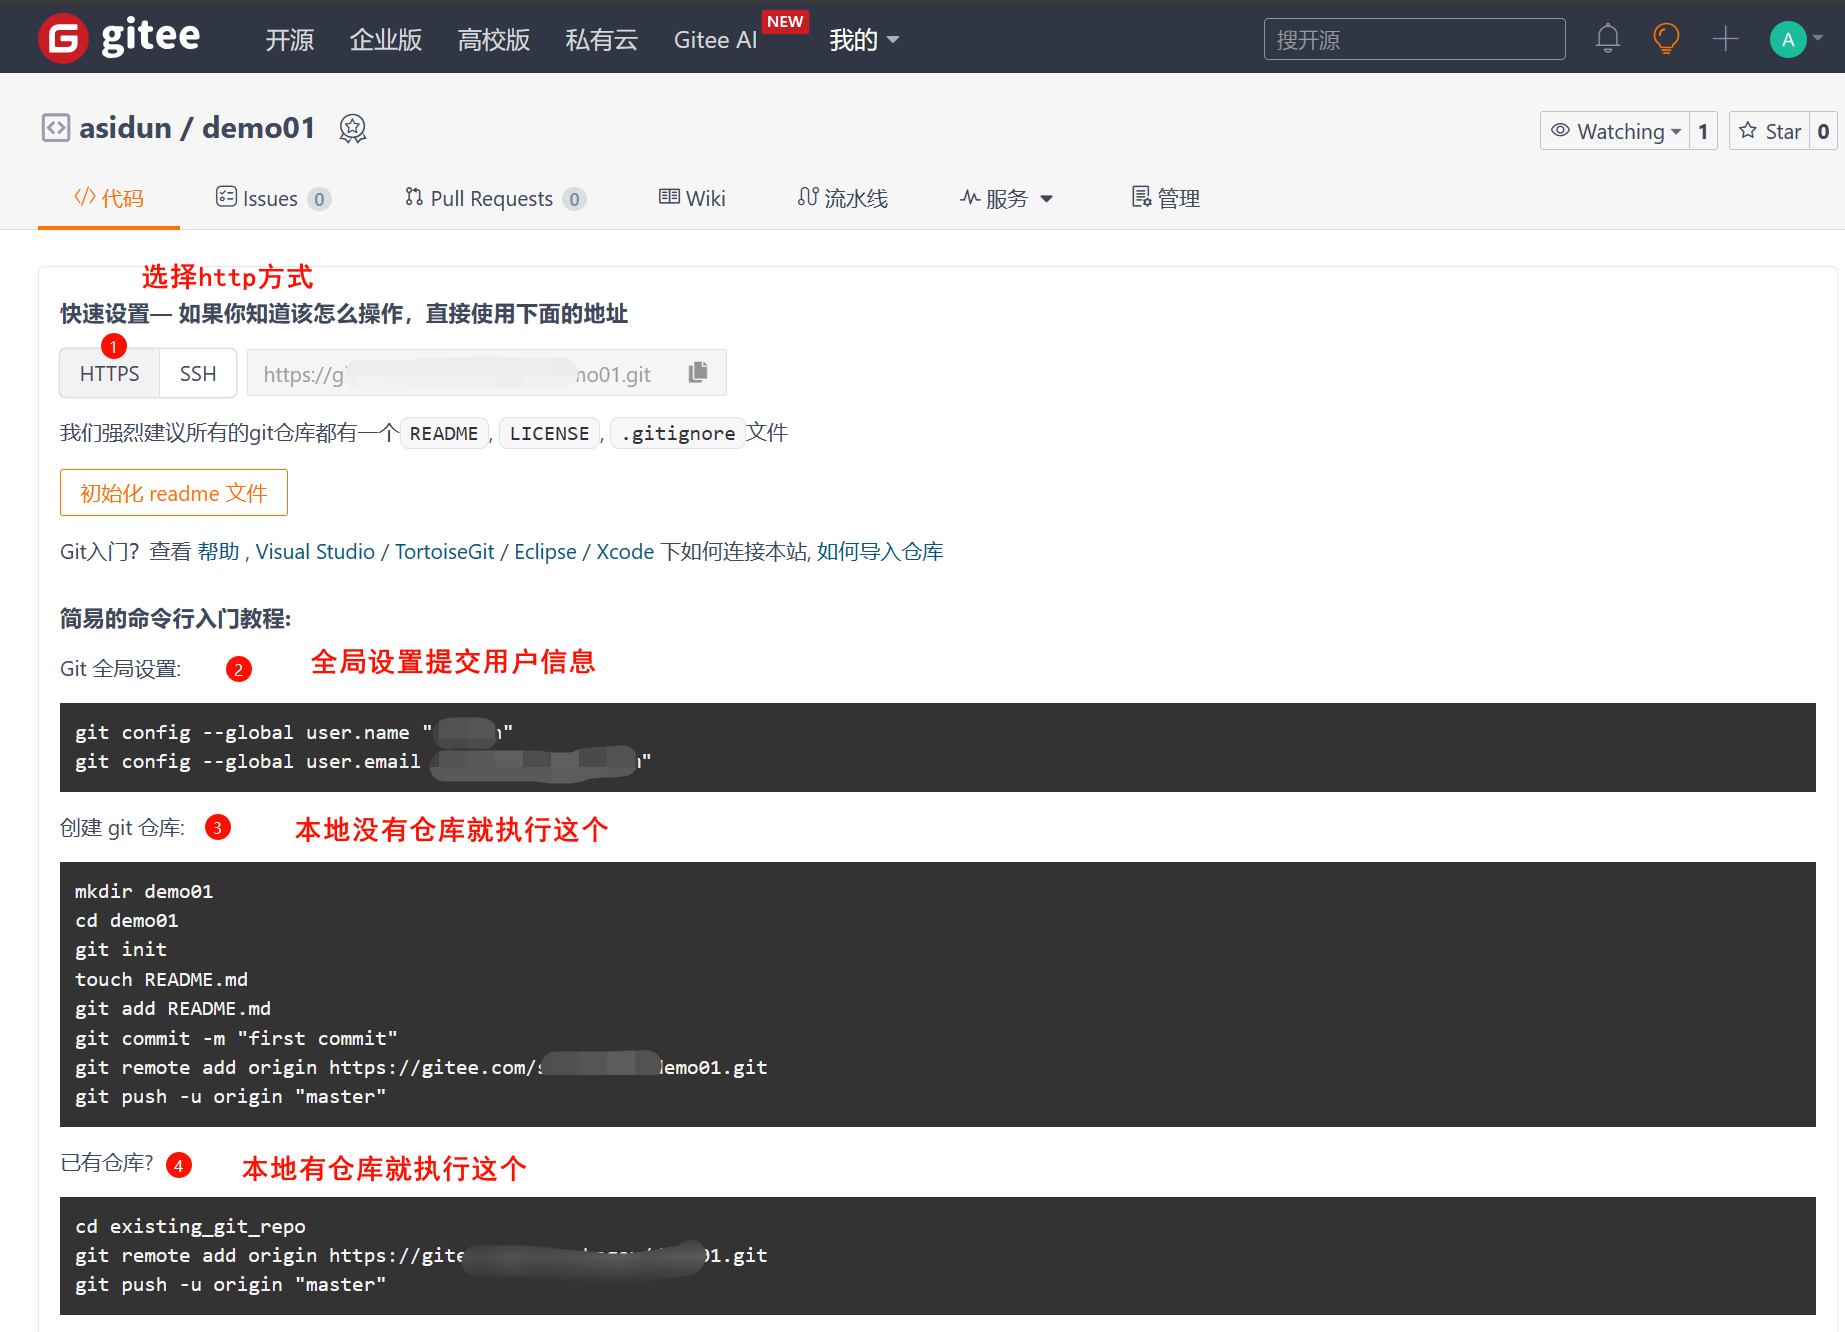Screen dimensions: 1845x1332
Task: Open Gitee AI navigation item
Action: point(716,40)
